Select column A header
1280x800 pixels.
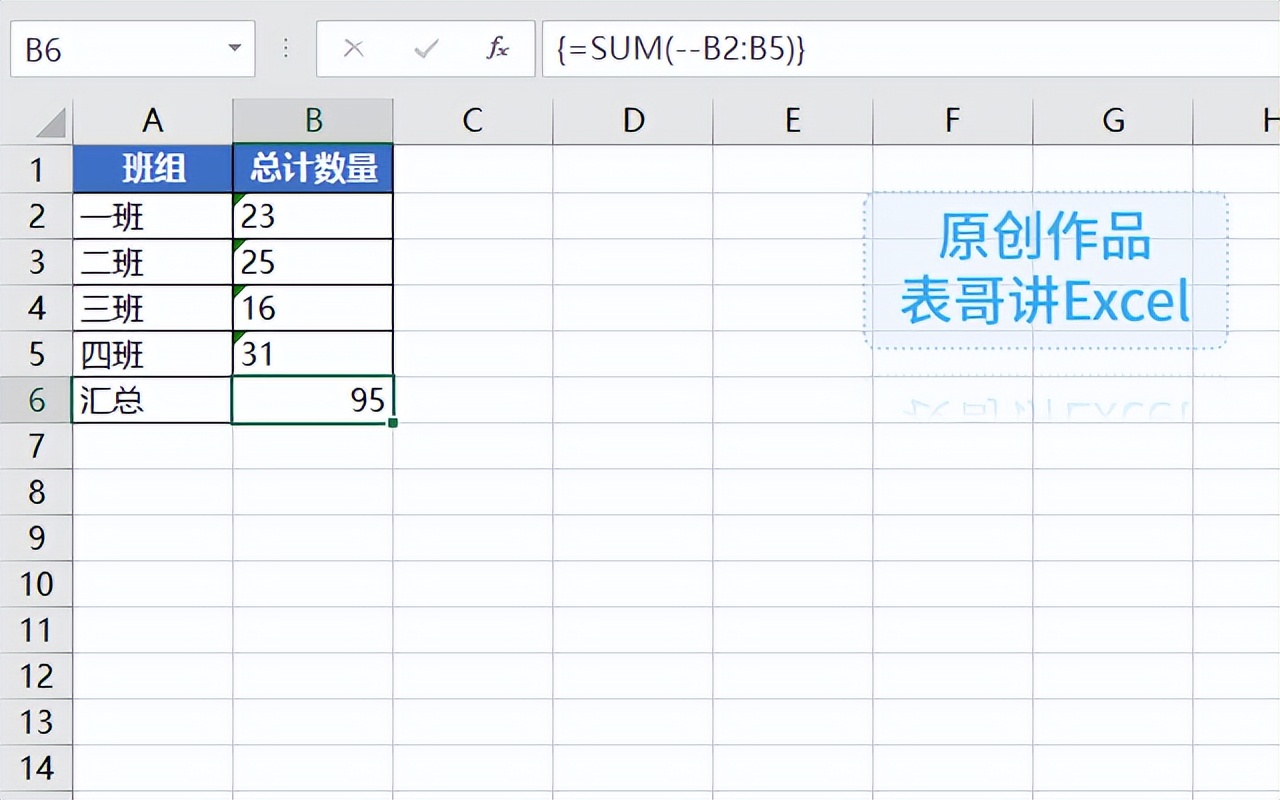153,121
